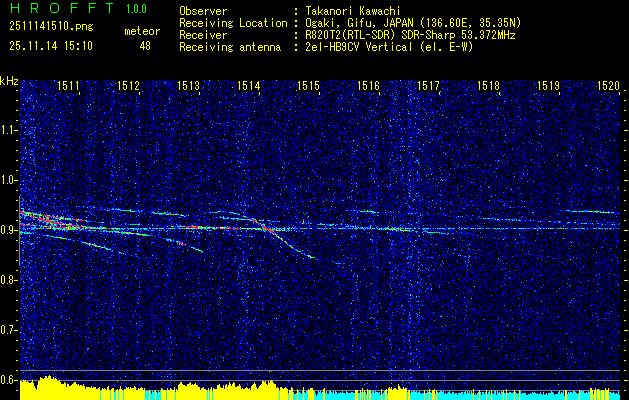This screenshot has width=629, height=400.
Task: Select the 1520 time marker
Action: (x=608, y=87)
